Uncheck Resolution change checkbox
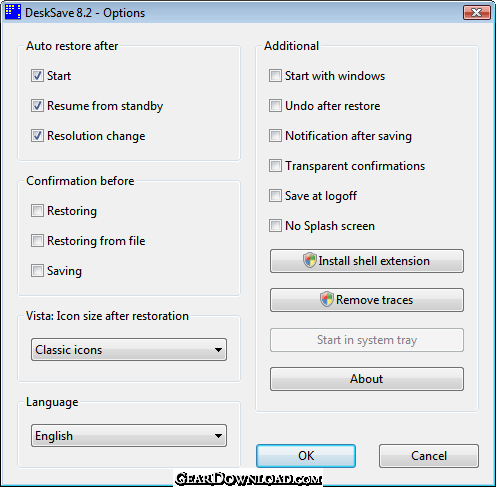The width and height of the screenshot is (496, 487). (37, 136)
